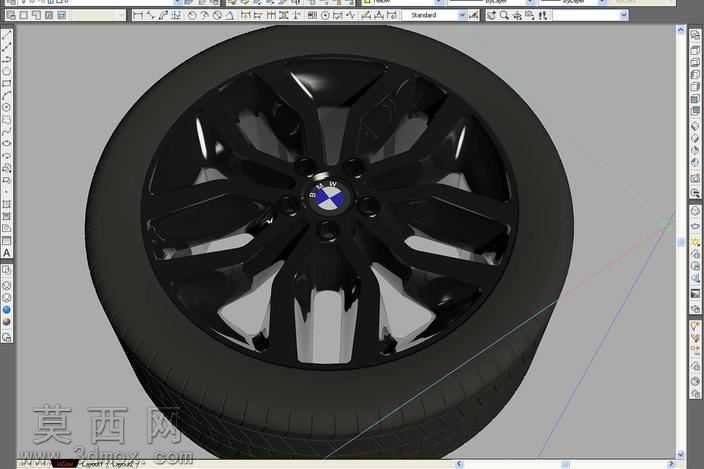Click the Jogged radius dimension tool

click(x=204, y=16)
